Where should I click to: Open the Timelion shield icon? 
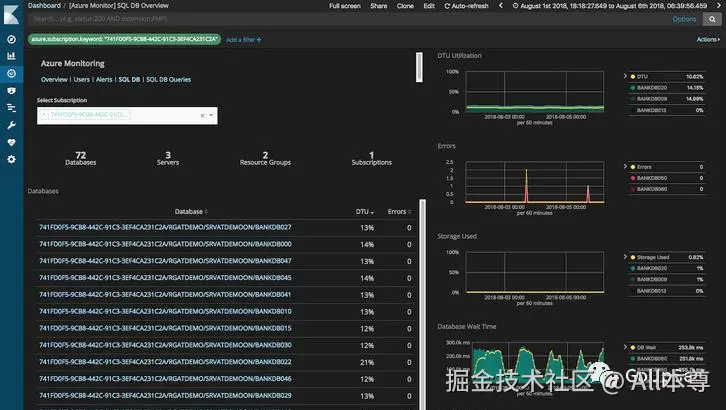click(12, 91)
